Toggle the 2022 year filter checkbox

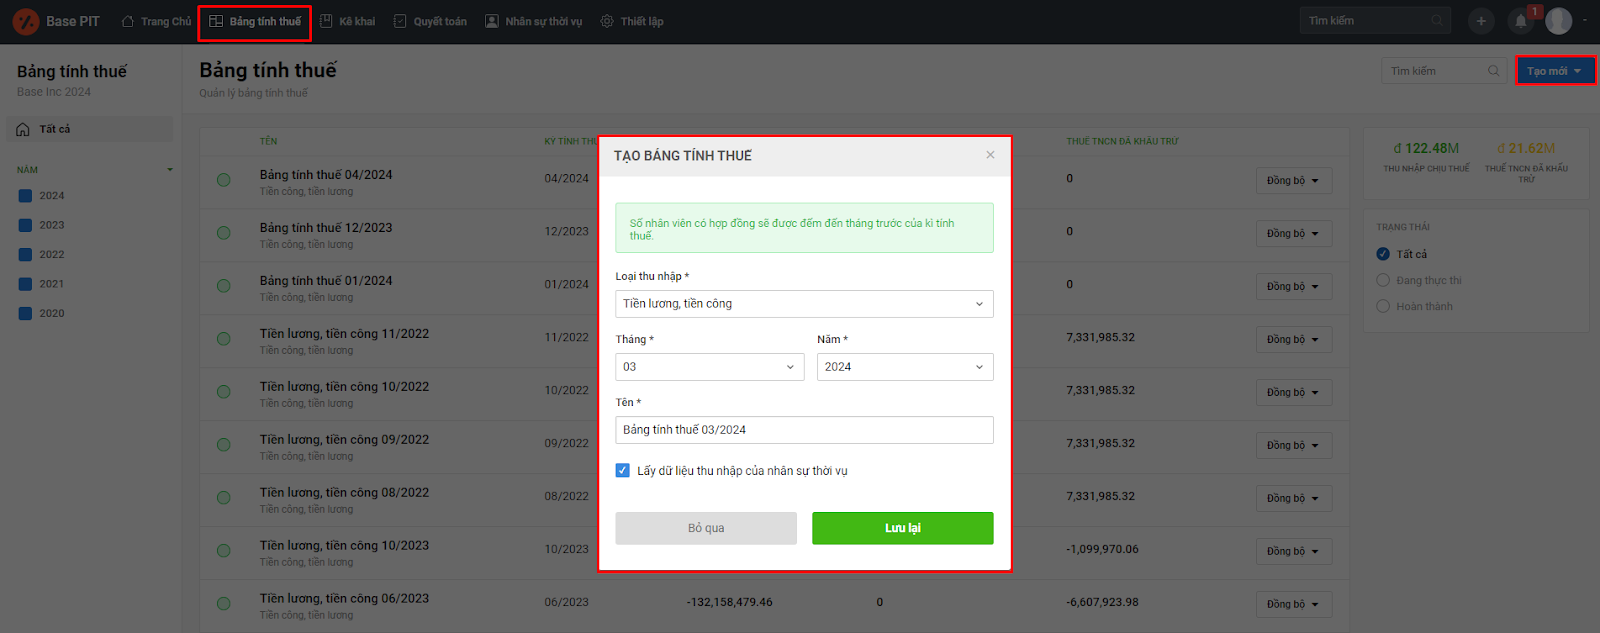pos(26,254)
